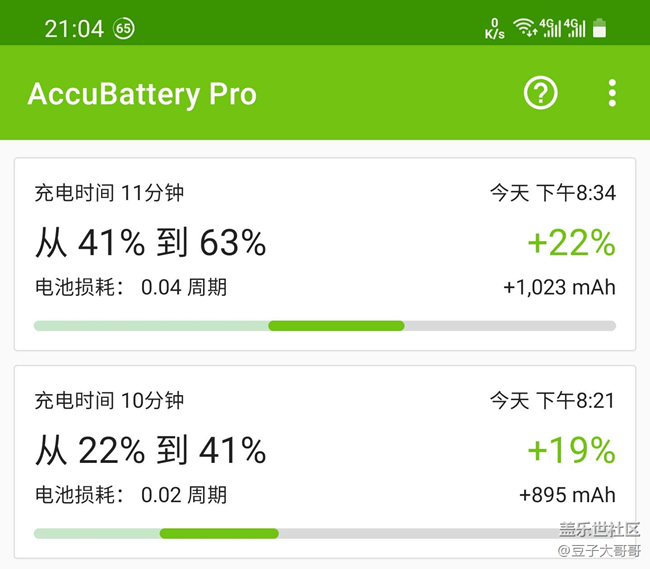Open the 22% to 41% charging session
Viewport: 650px width, 569px height.
point(325,462)
